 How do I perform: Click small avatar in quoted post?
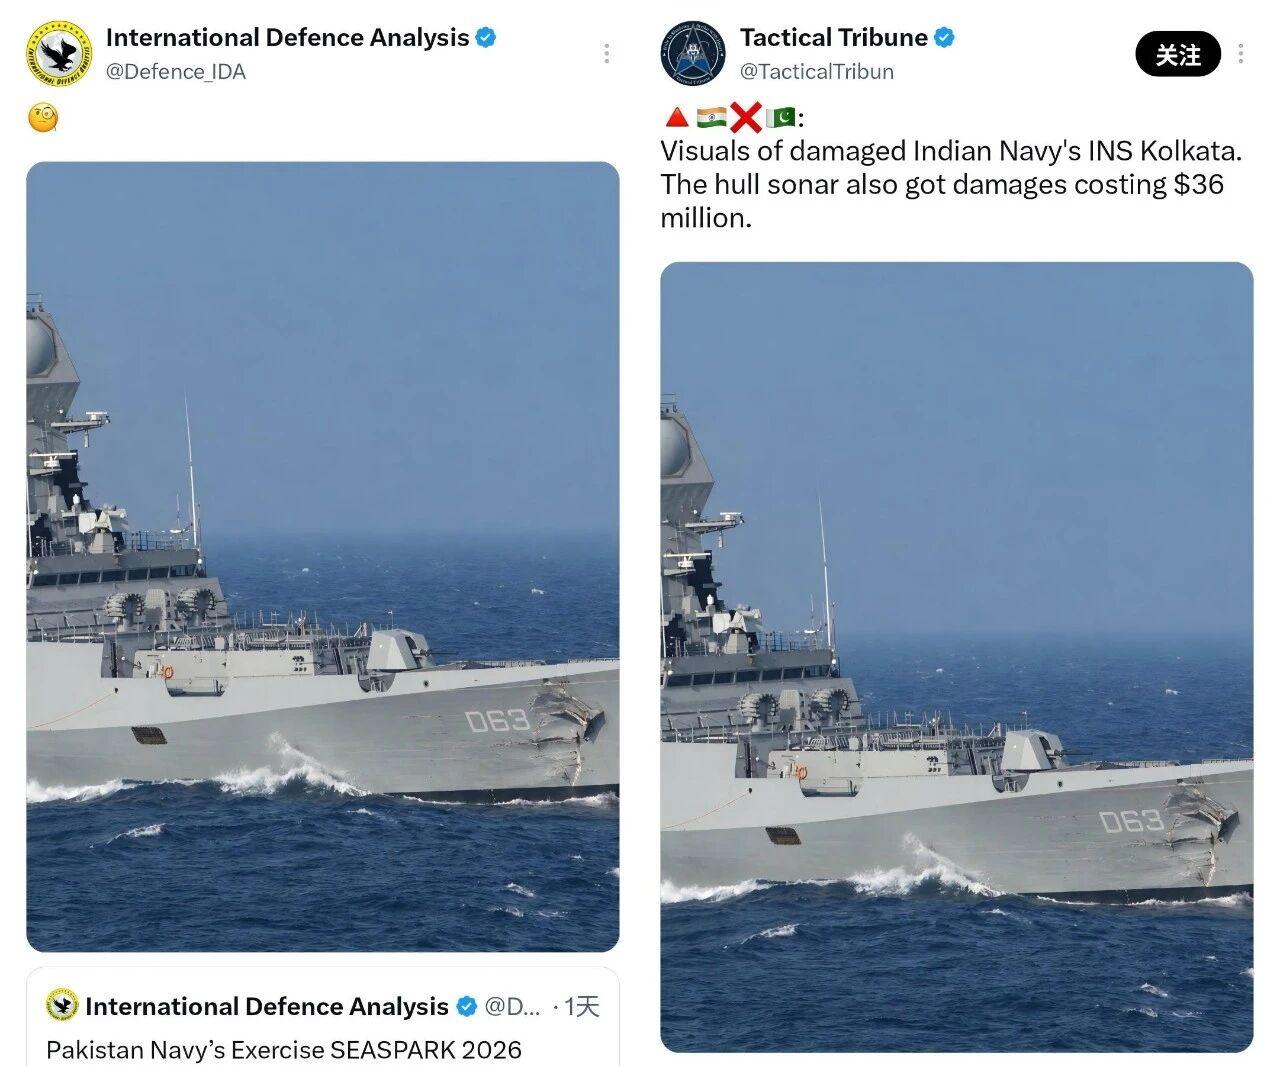click(x=62, y=1006)
